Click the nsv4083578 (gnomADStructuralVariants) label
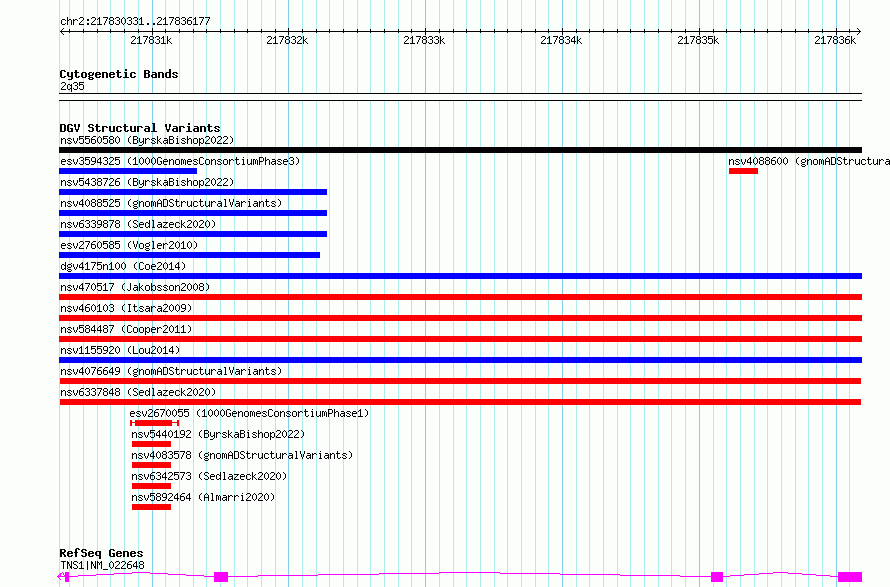Image resolution: width=890 pixels, height=587 pixels. coord(242,455)
